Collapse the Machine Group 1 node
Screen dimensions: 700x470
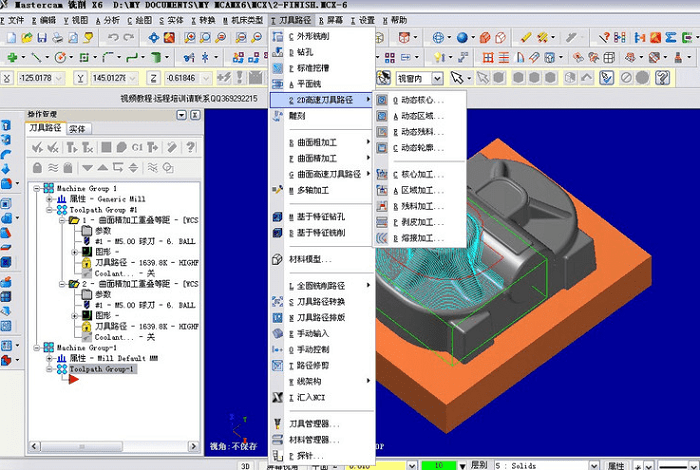pyautogui.click(x=37, y=188)
